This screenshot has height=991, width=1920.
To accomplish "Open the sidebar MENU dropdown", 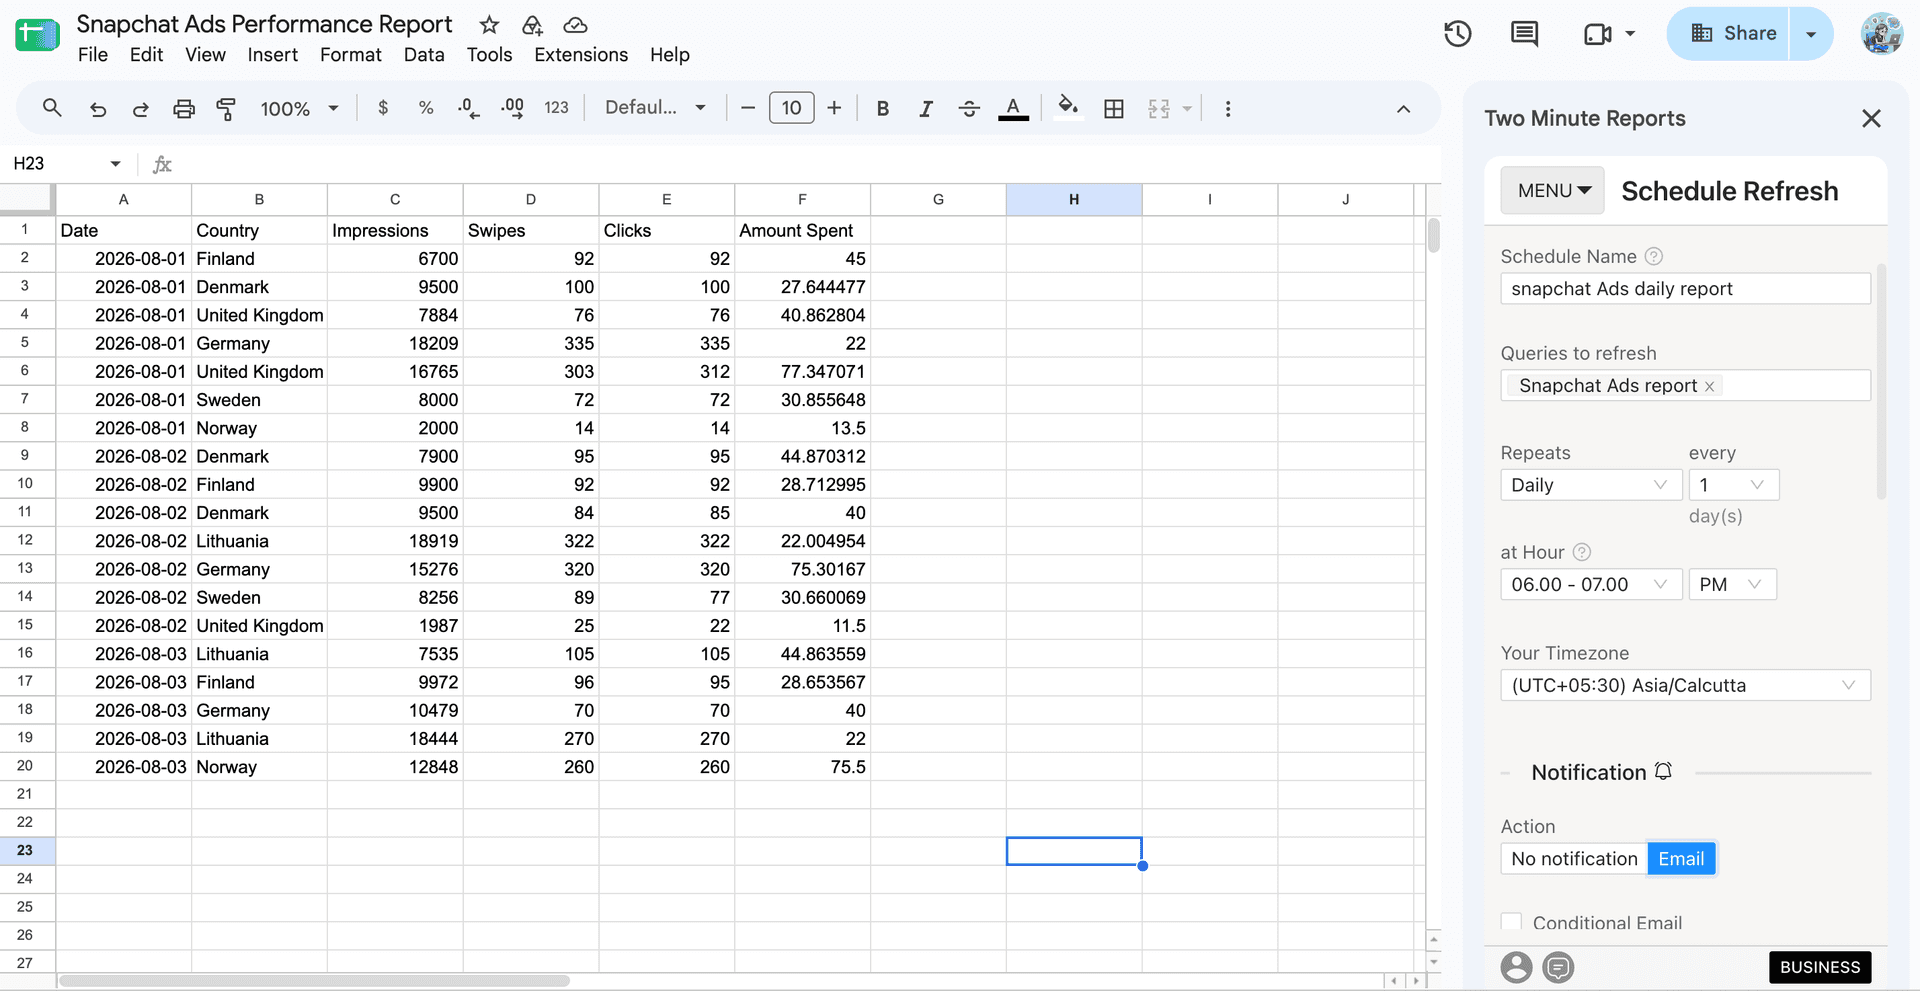I will click(1552, 190).
